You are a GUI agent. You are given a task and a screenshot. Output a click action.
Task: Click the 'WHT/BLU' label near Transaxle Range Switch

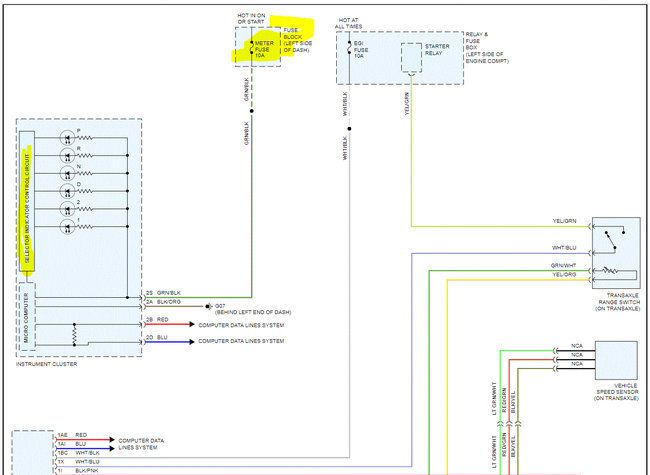click(x=564, y=247)
